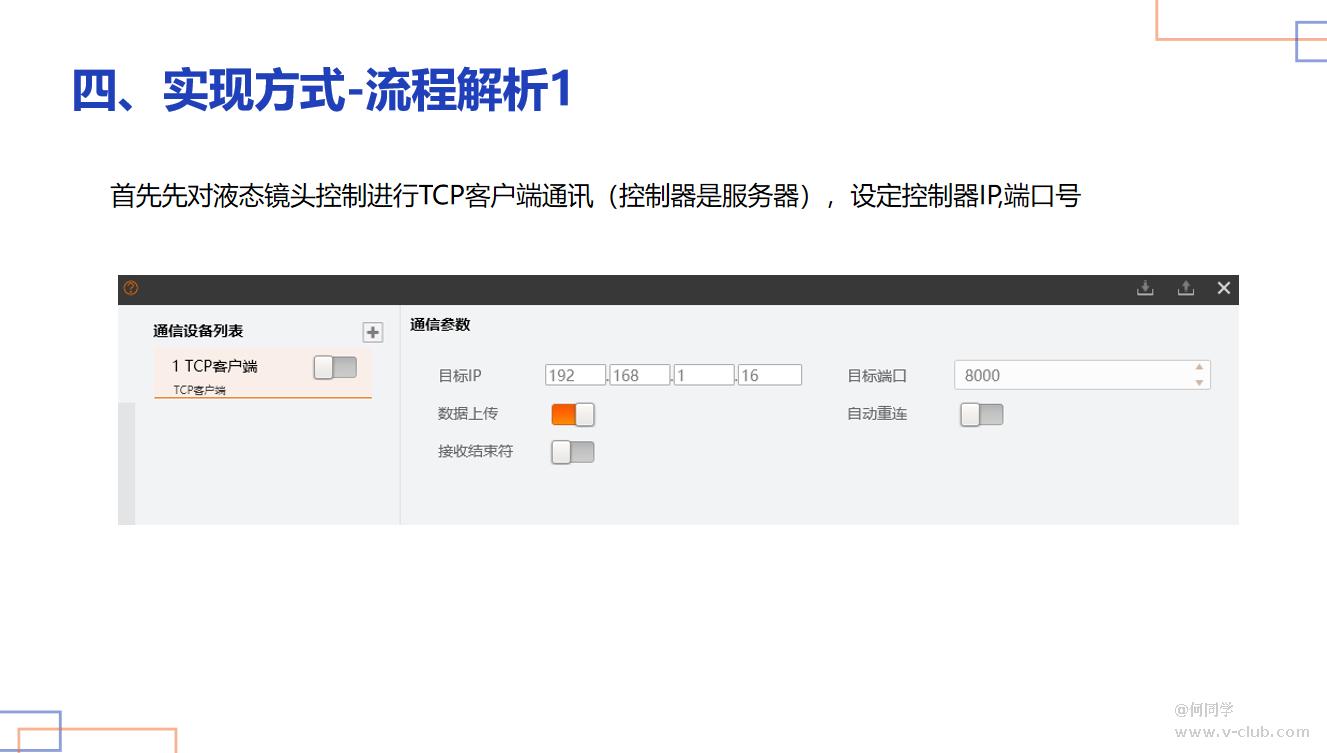
Task: Click the last IP octet field 16
Action: [770, 375]
